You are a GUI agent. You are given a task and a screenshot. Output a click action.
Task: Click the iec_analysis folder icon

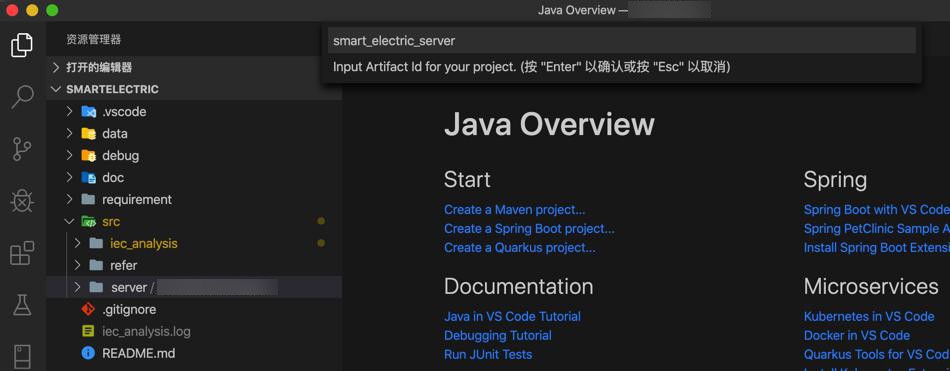[x=96, y=244]
